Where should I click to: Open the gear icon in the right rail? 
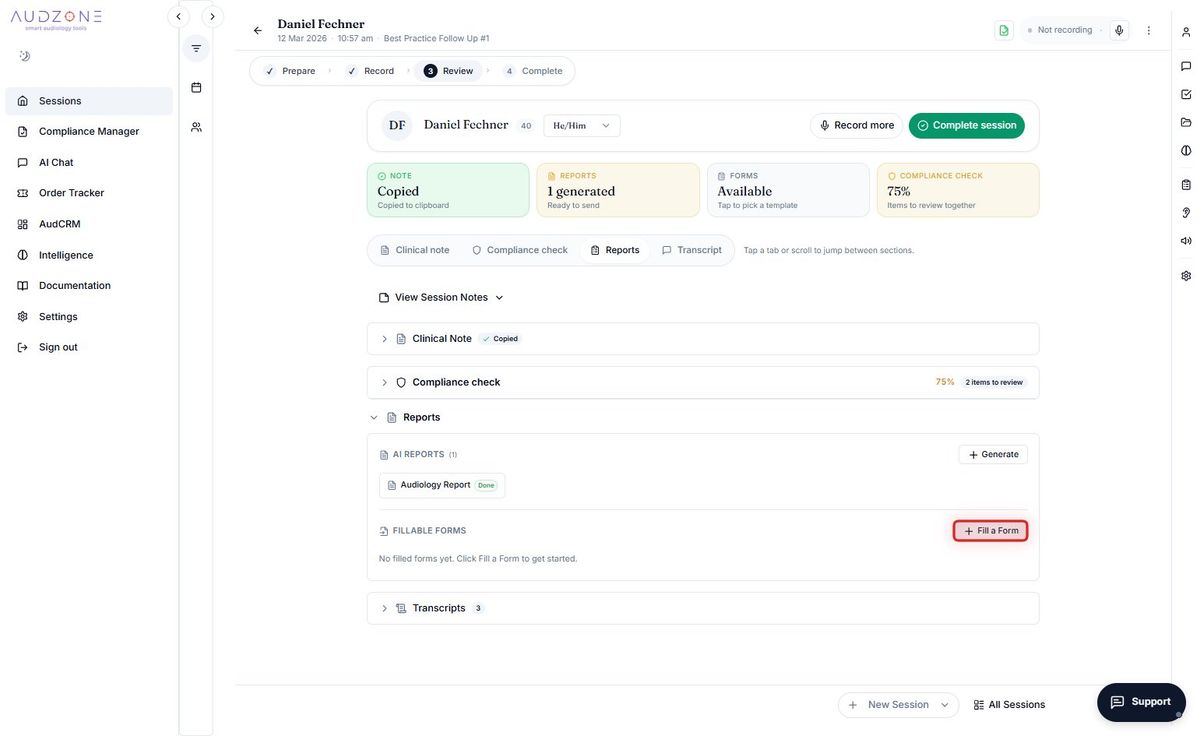[x=1186, y=275]
